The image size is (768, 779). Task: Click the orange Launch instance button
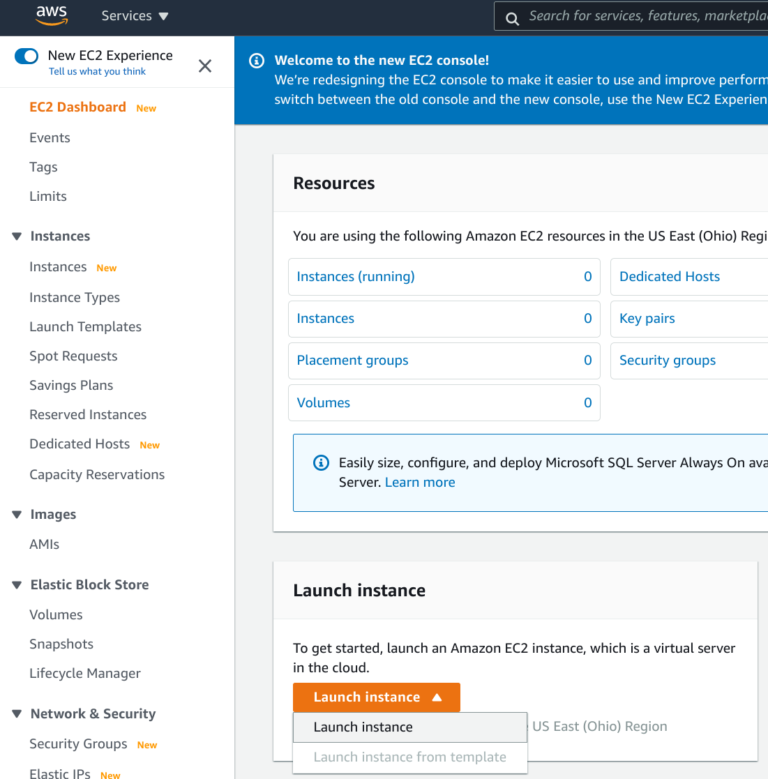[376, 697]
